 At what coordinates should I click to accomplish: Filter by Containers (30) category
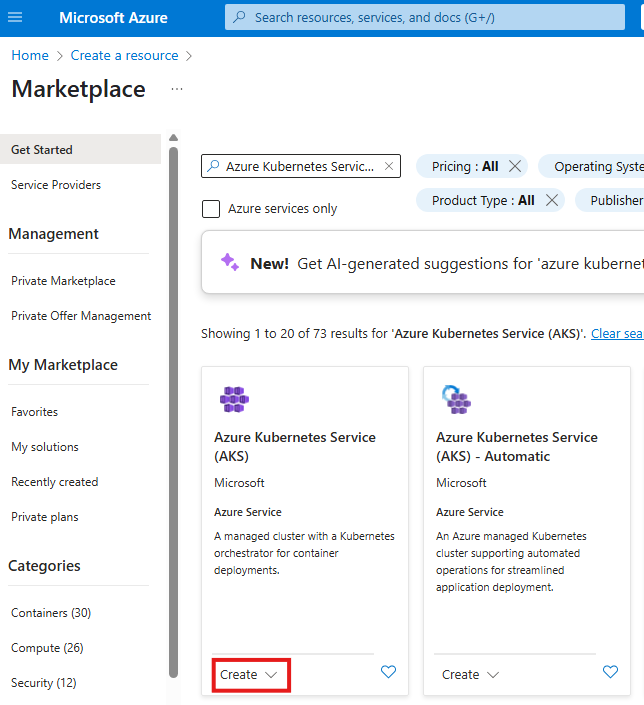tap(51, 613)
